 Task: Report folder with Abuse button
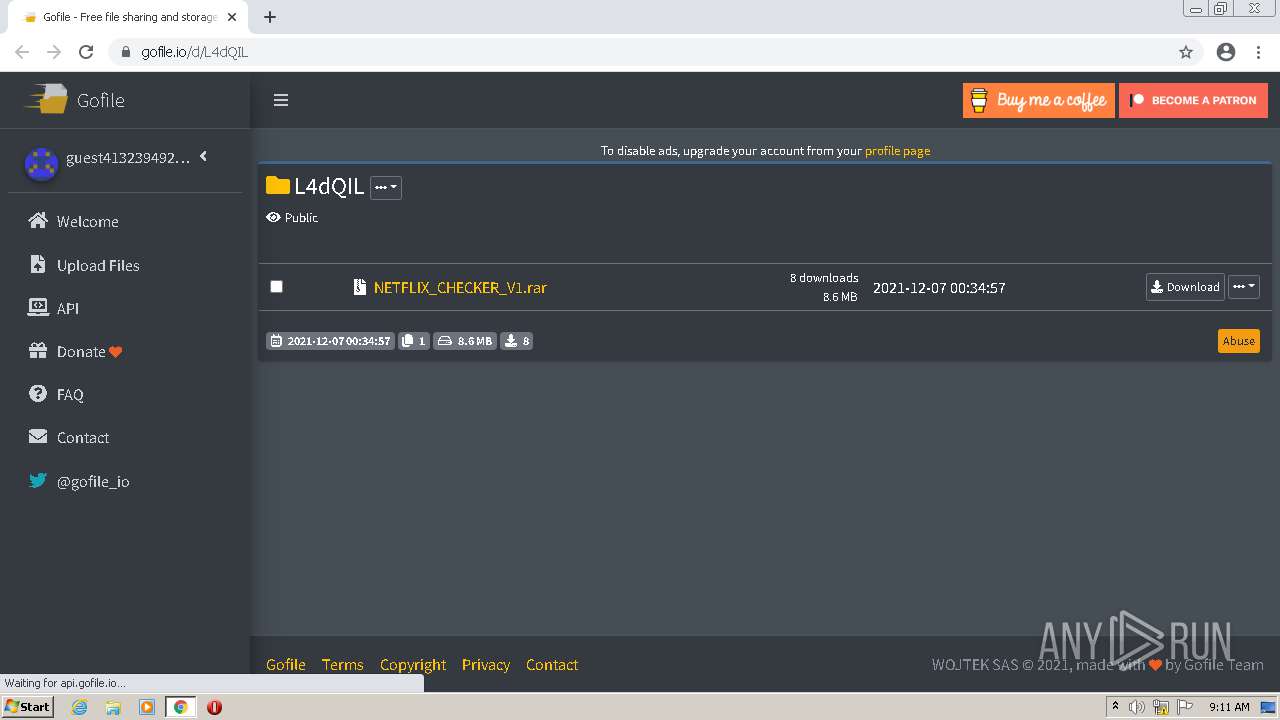(x=1238, y=341)
